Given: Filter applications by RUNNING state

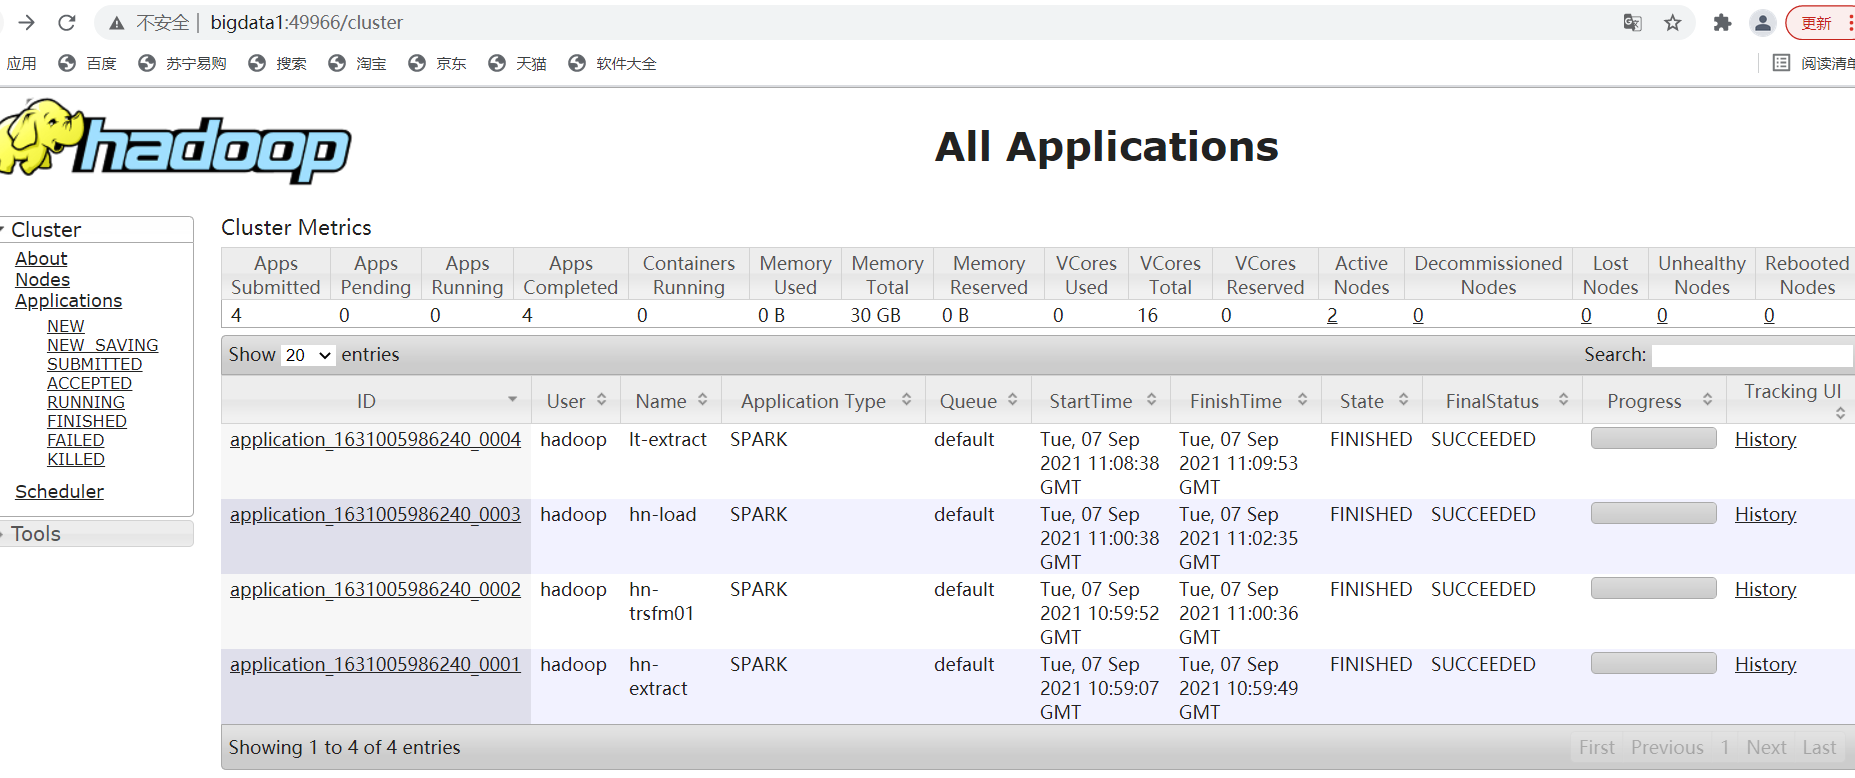Looking at the screenshot, I should point(86,402).
